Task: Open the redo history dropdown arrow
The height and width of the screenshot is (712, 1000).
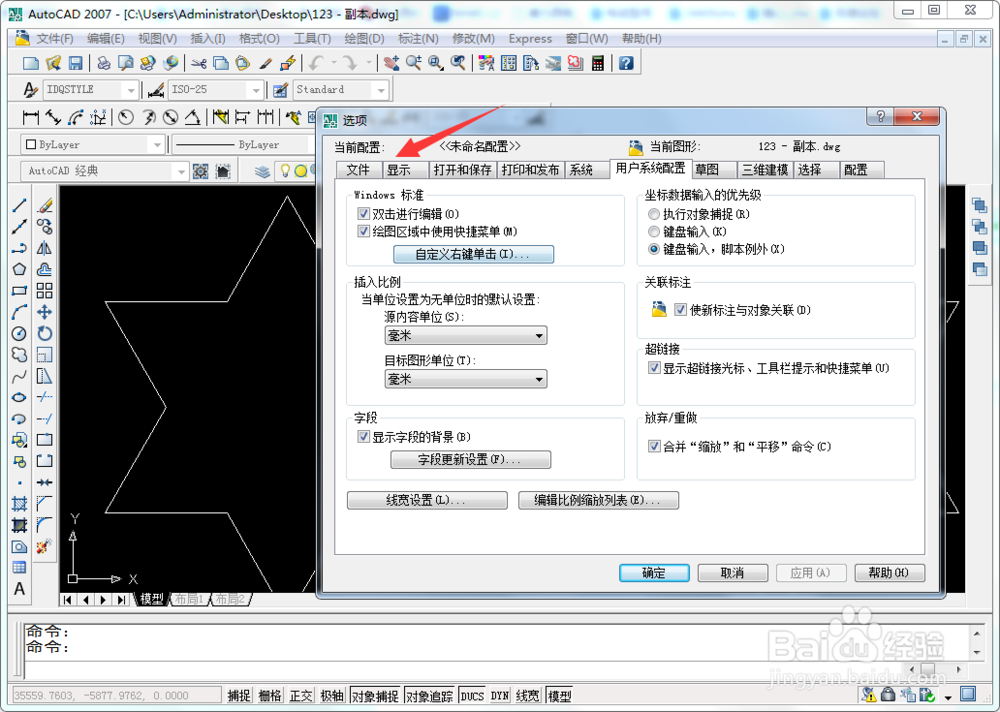Action: (369, 63)
